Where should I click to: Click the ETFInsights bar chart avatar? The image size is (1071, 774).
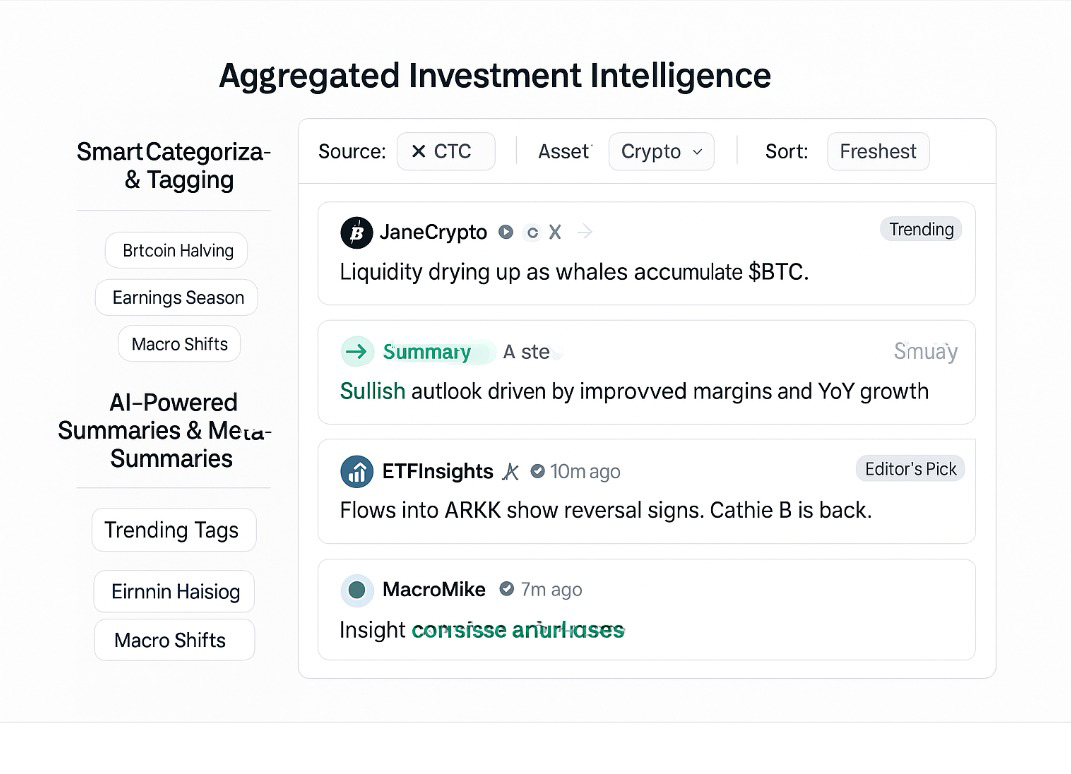(357, 471)
